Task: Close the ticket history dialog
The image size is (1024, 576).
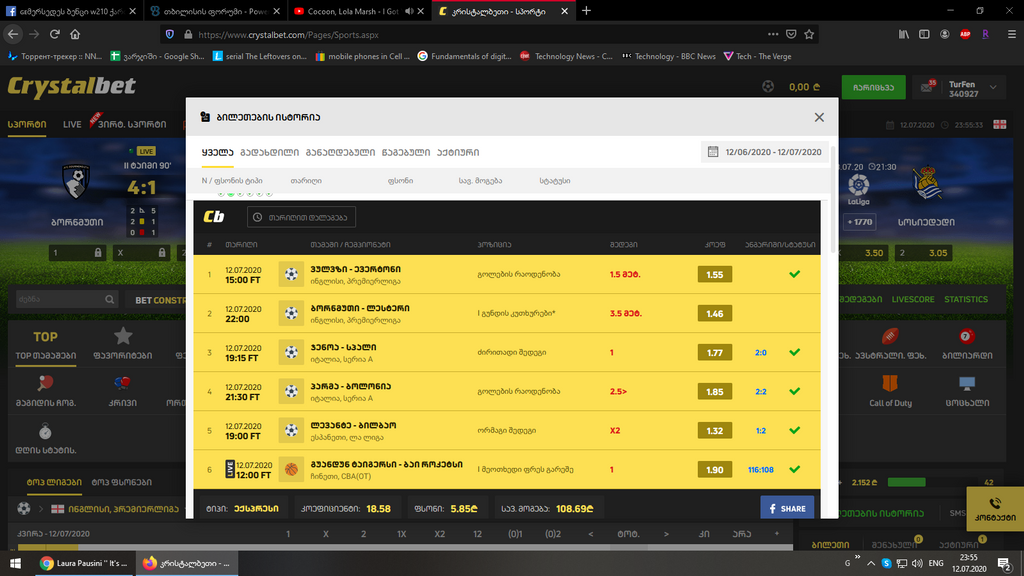Action: tap(819, 118)
